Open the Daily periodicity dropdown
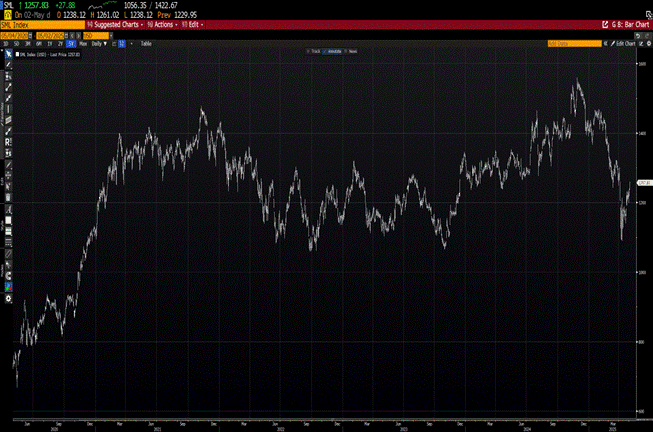The image size is (653, 432). click(99, 44)
